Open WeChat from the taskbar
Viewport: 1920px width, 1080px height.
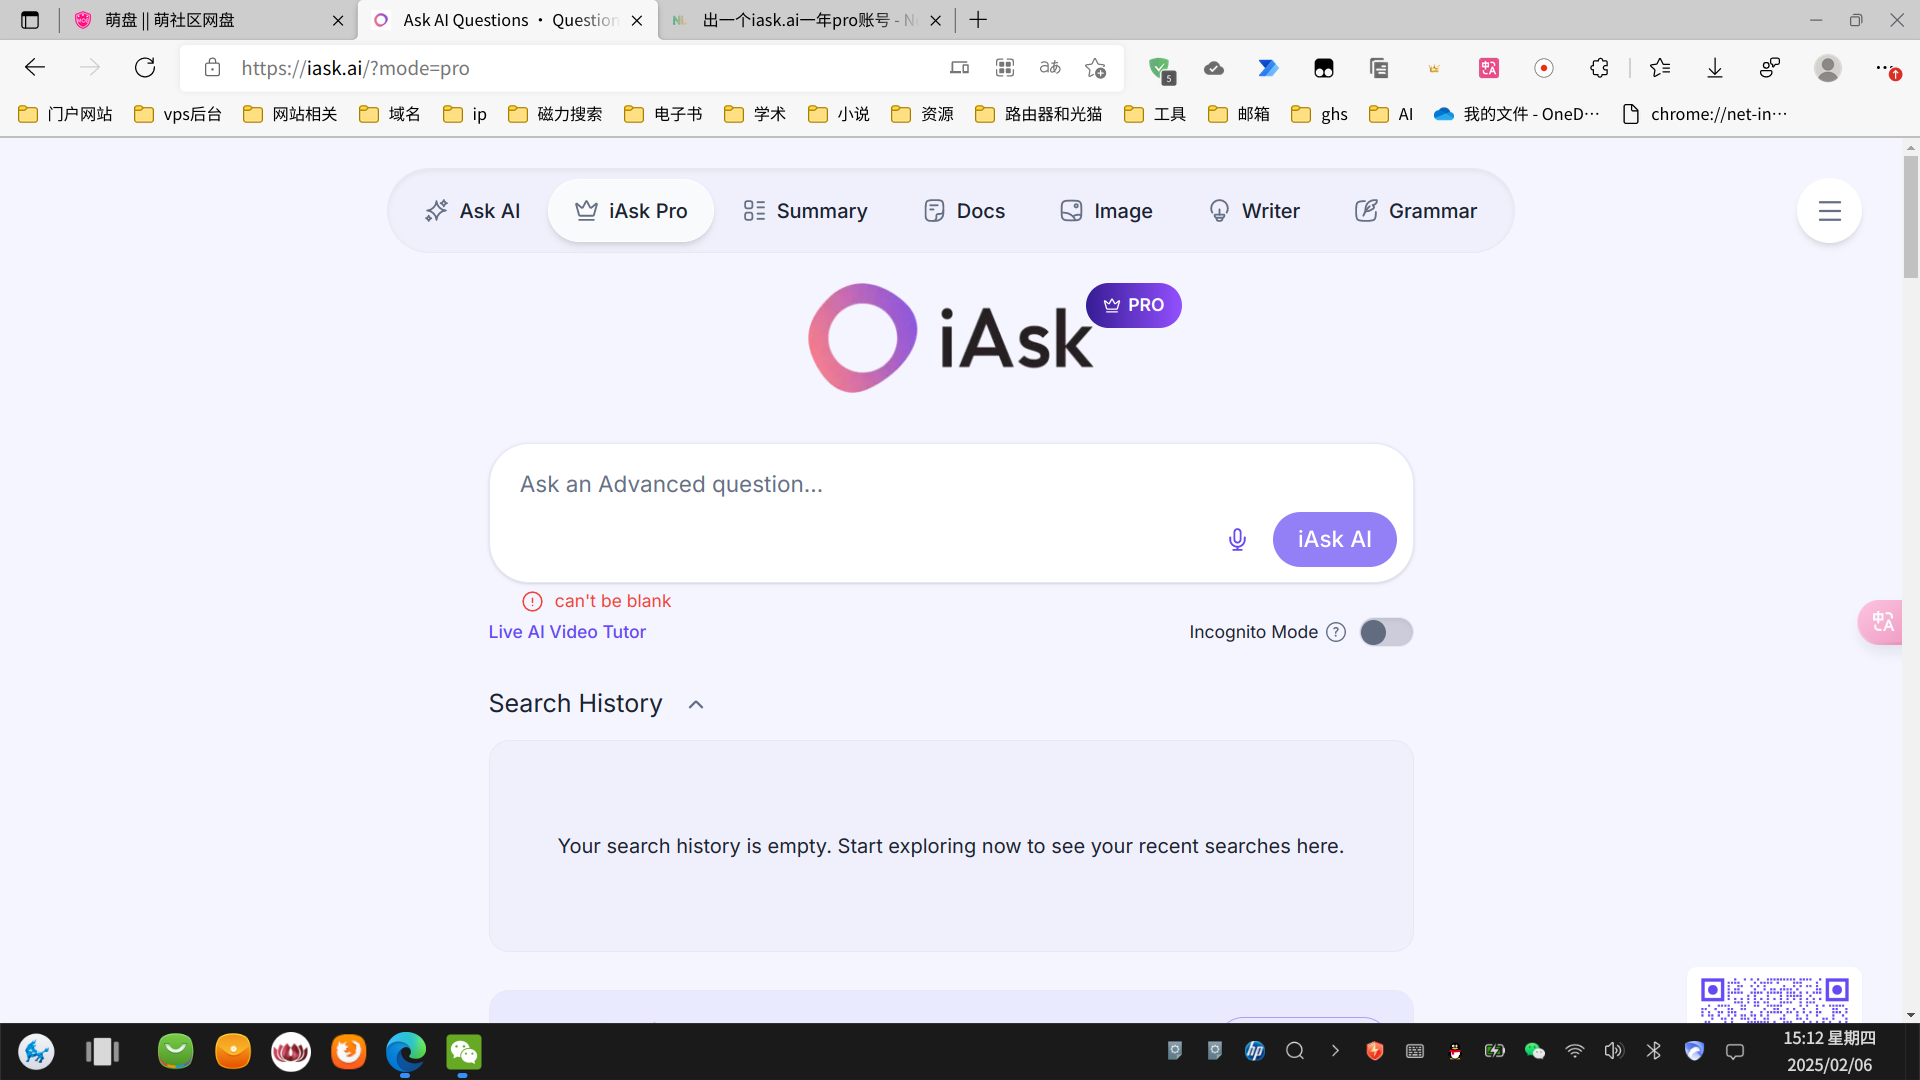[x=463, y=1052]
